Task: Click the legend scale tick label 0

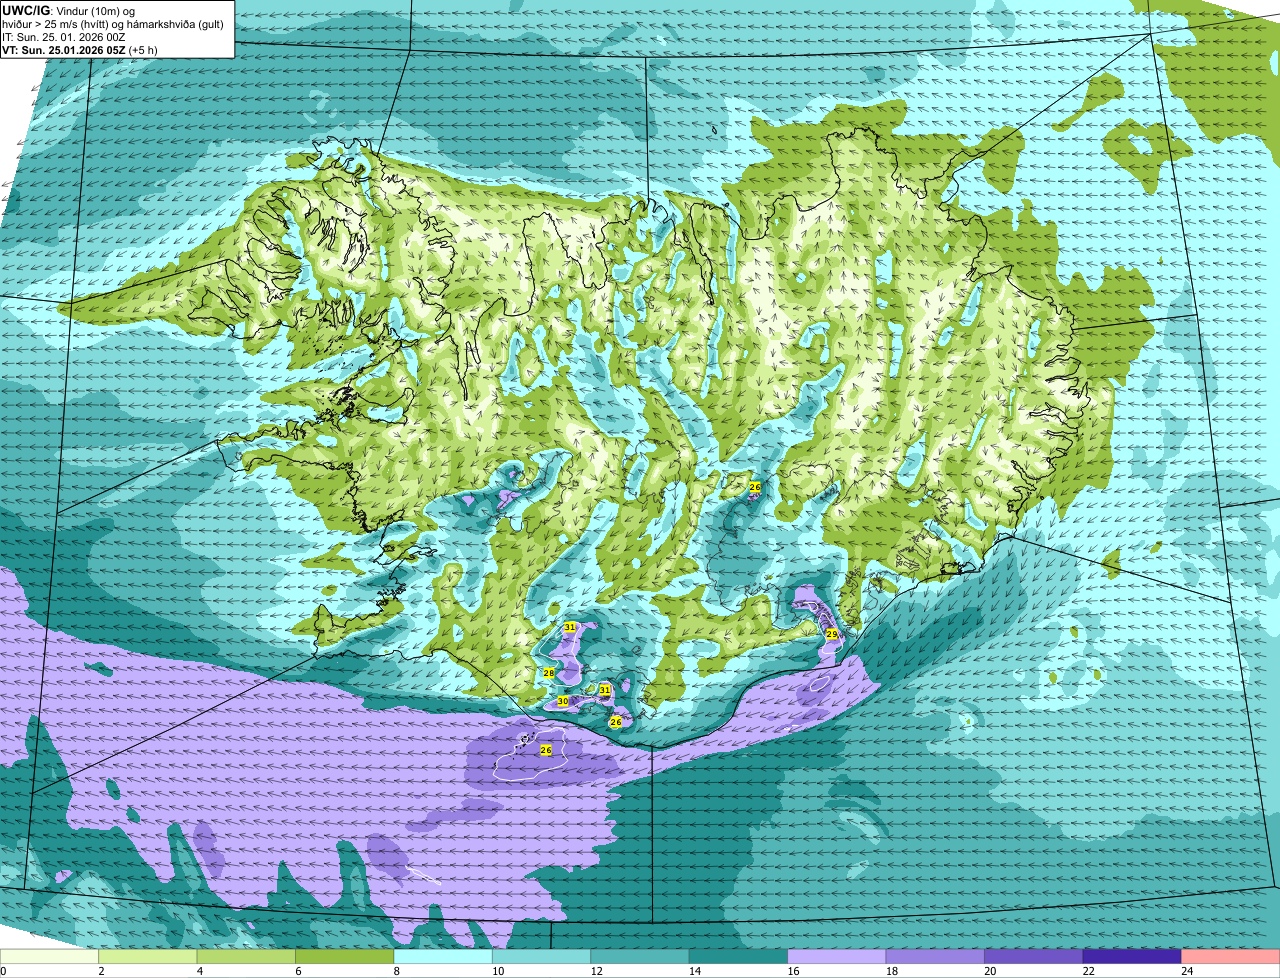Action: pos(3,971)
